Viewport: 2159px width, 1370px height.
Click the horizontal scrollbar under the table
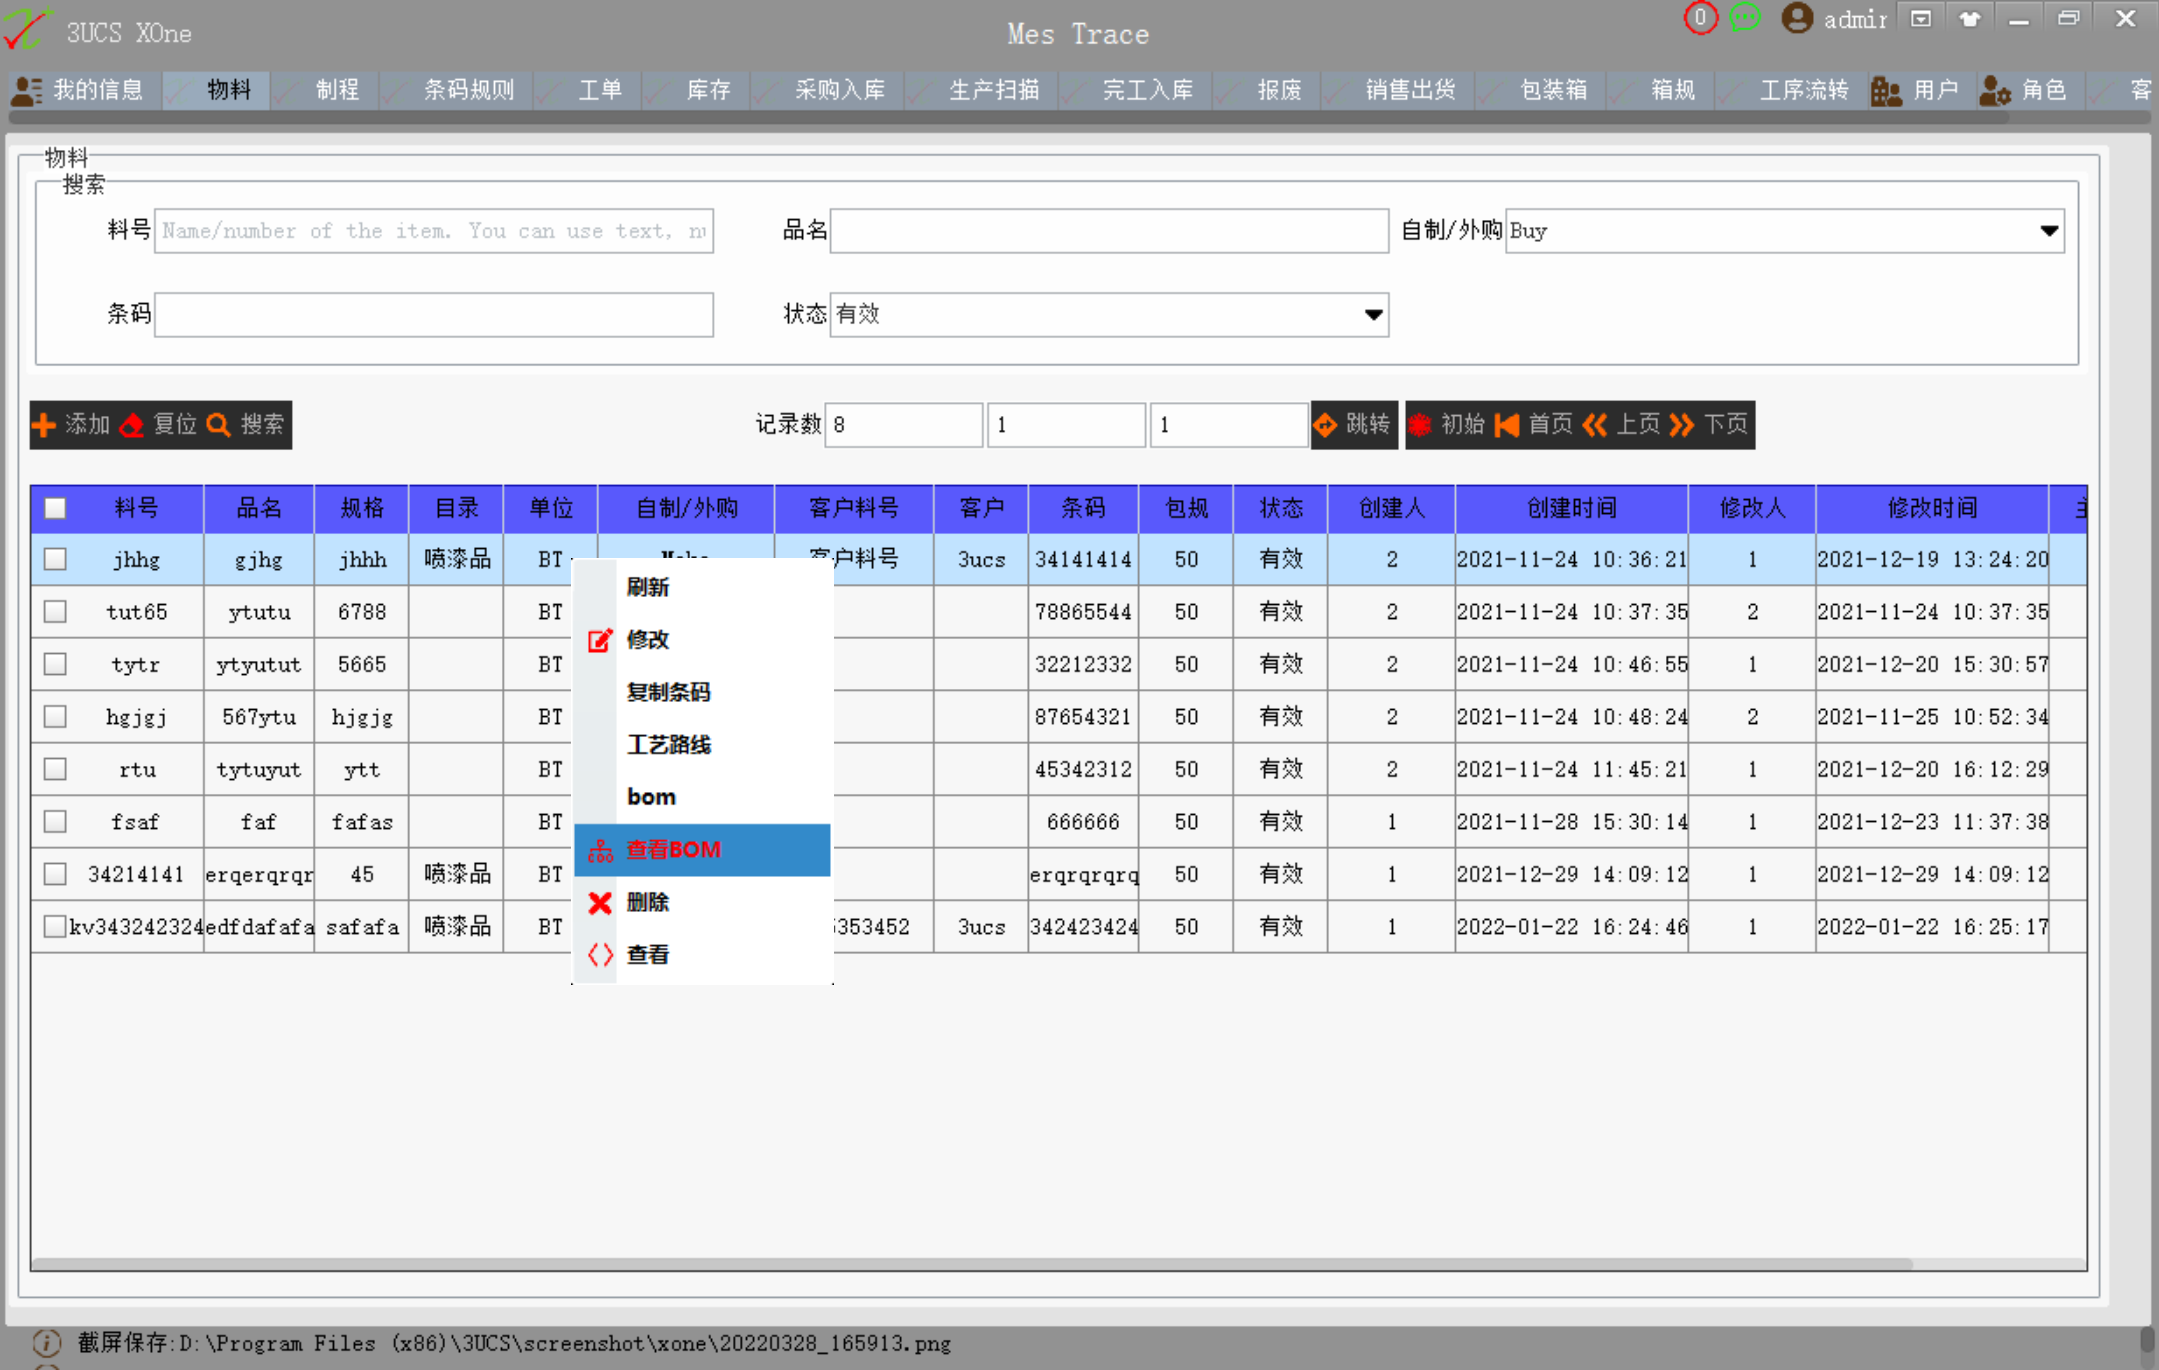pyautogui.click(x=972, y=1264)
